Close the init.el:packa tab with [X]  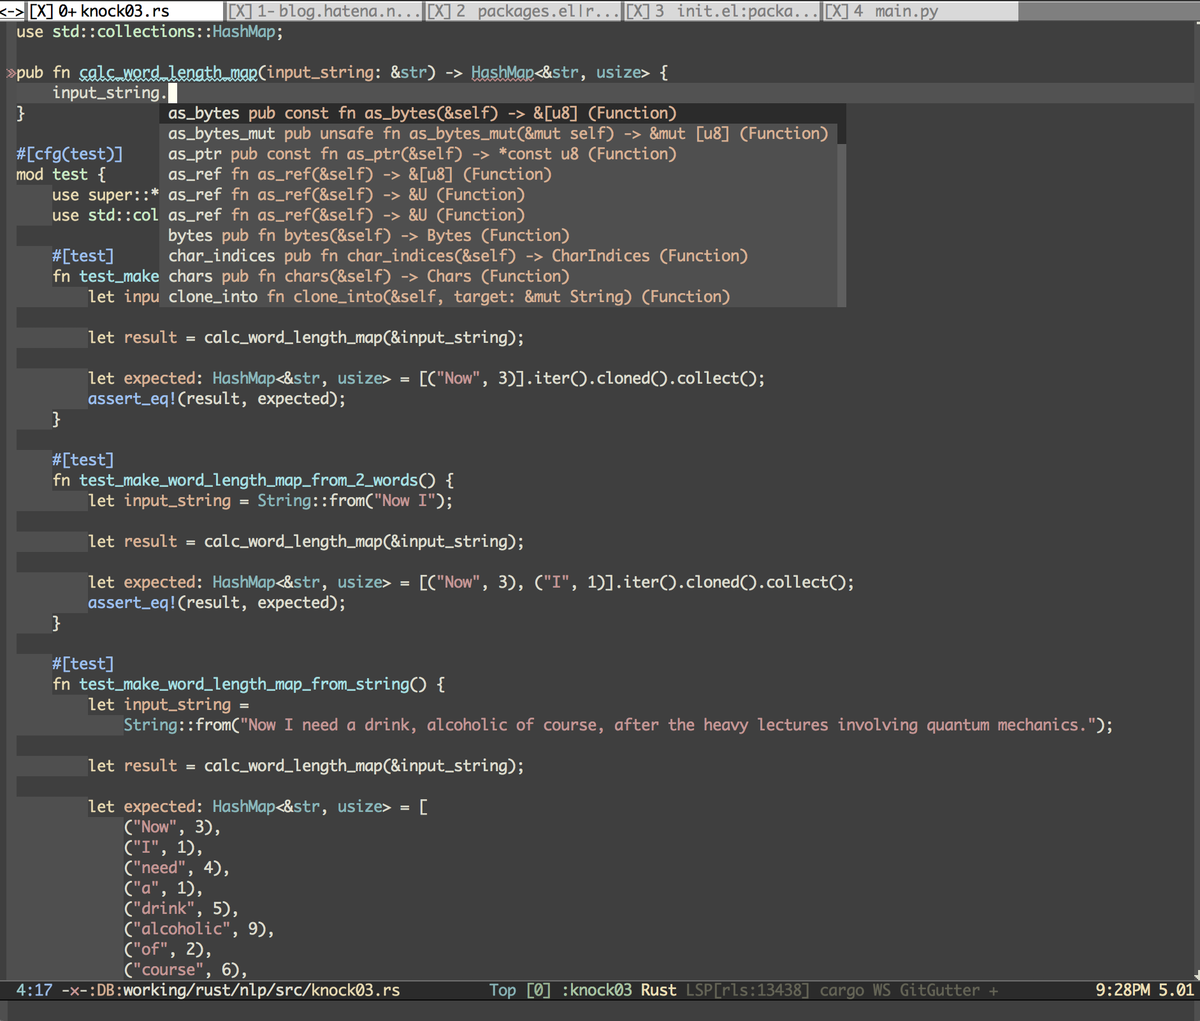point(638,11)
